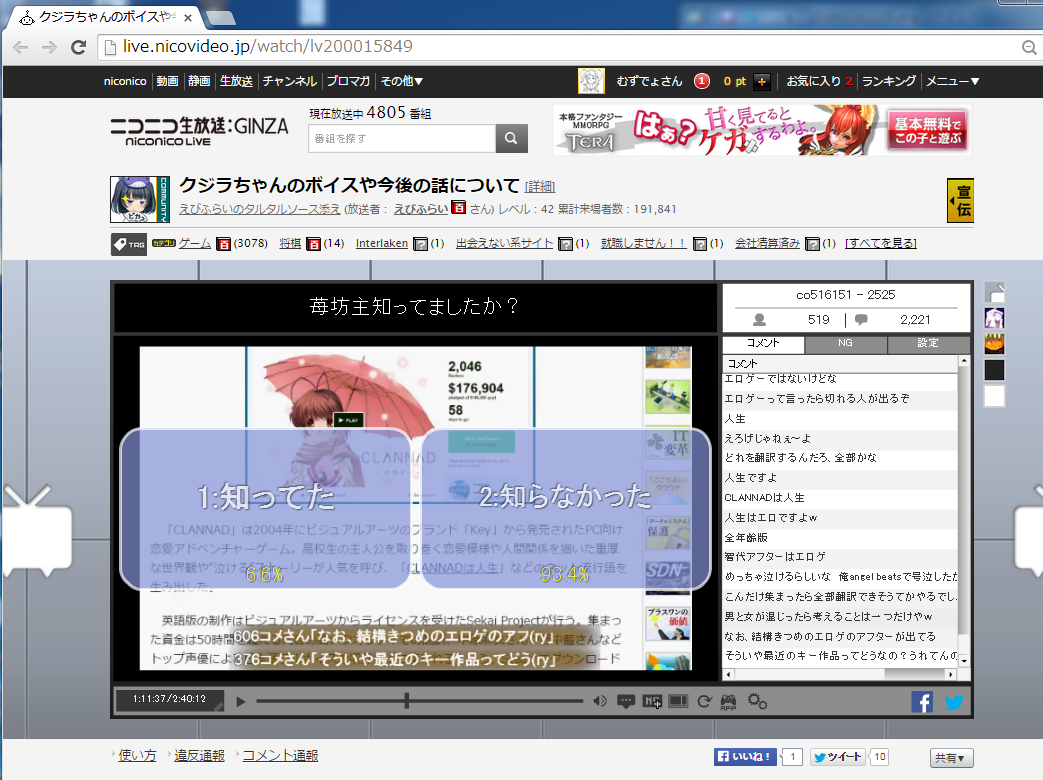The width and height of the screenshot is (1043, 780).
Task: Click the dictionary icon next to Interlaken
Action: pyautogui.click(x=420, y=244)
